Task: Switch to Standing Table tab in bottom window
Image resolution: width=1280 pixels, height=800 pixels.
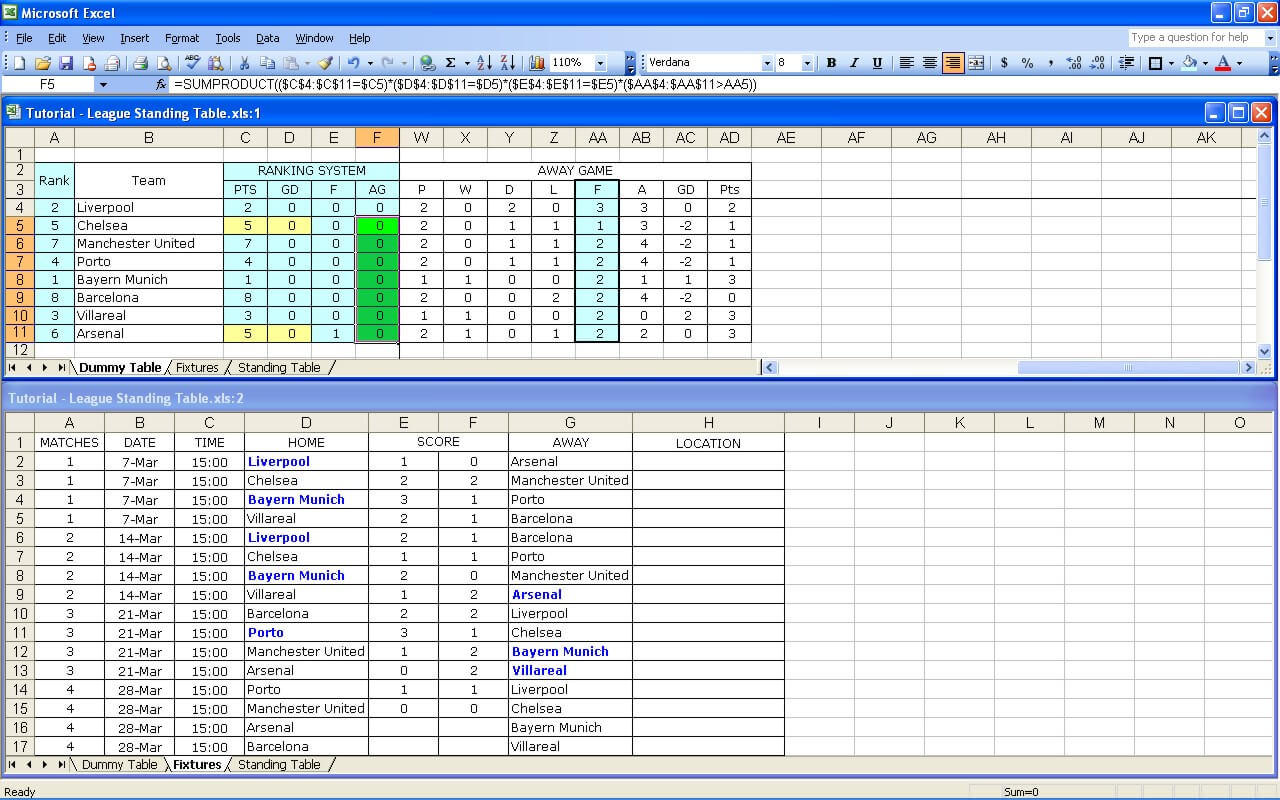Action: (x=279, y=764)
